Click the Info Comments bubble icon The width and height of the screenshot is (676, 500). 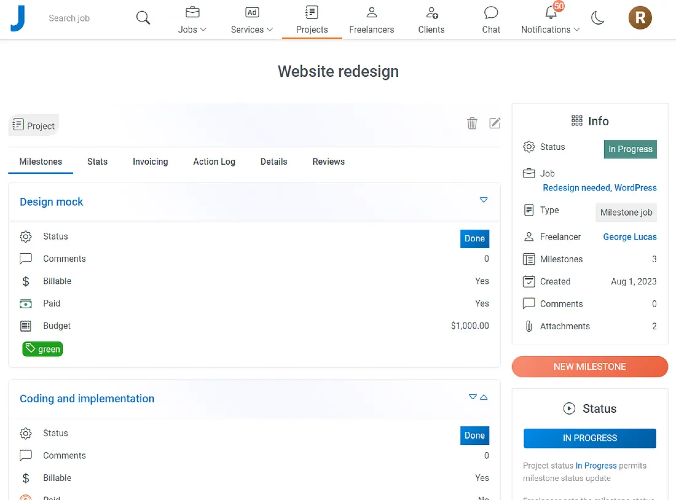coord(529,303)
